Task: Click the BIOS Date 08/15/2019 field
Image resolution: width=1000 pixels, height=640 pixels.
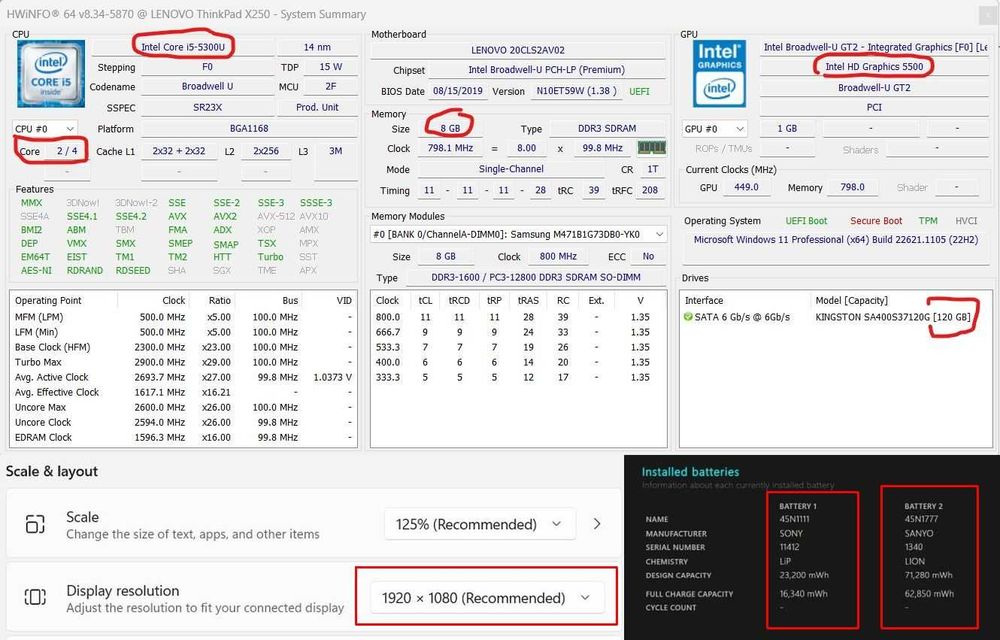Action: click(458, 91)
